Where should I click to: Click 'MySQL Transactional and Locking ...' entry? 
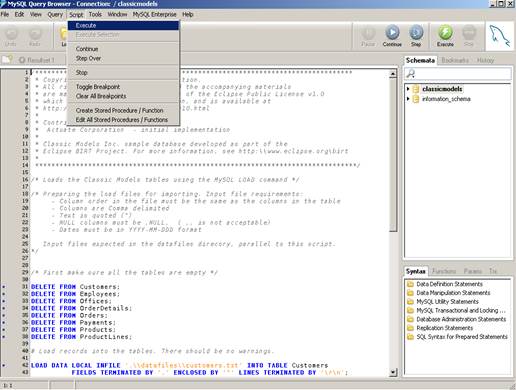(x=461, y=310)
